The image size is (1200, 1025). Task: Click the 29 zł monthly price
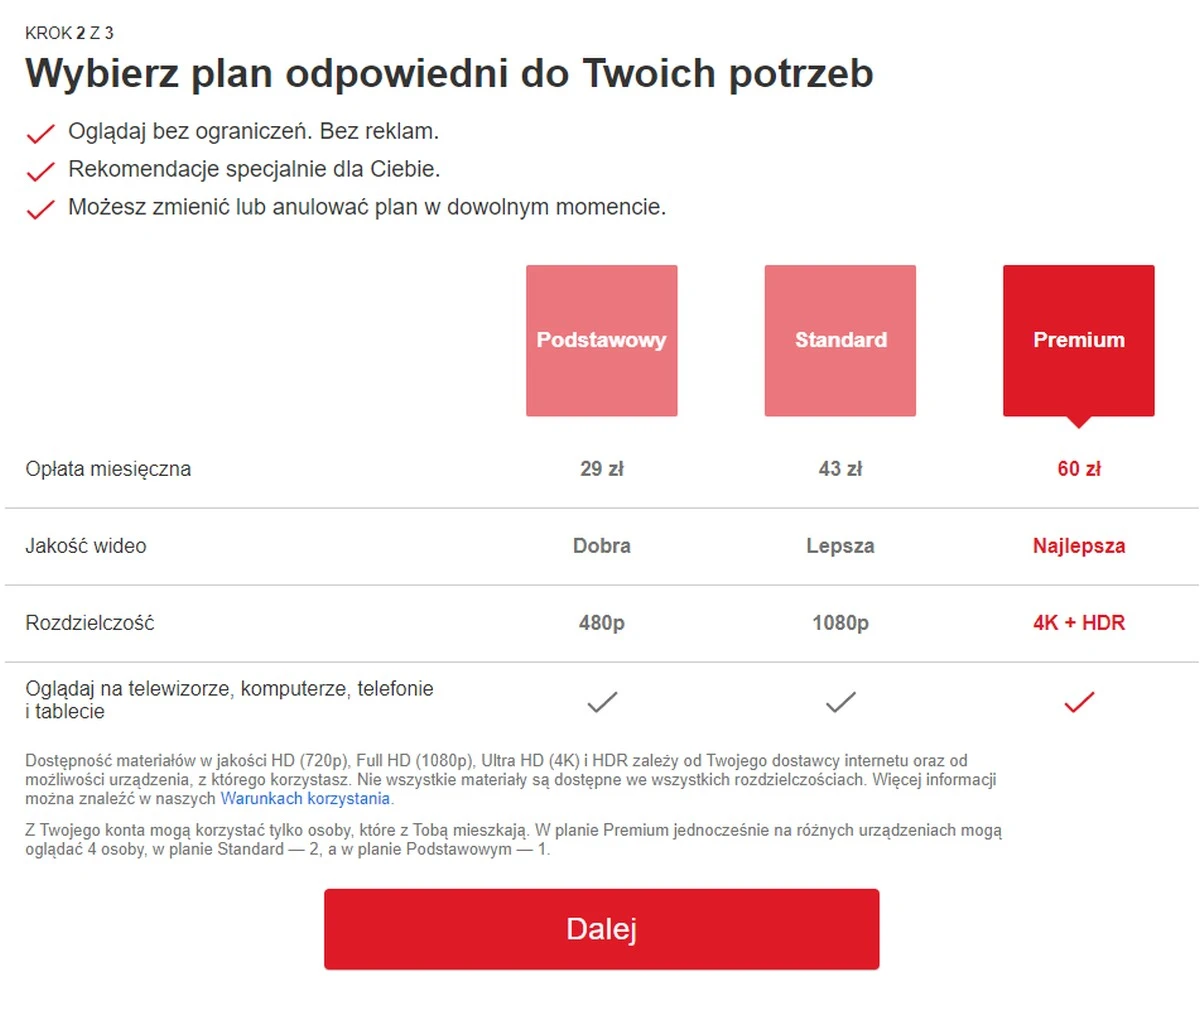[x=602, y=469]
